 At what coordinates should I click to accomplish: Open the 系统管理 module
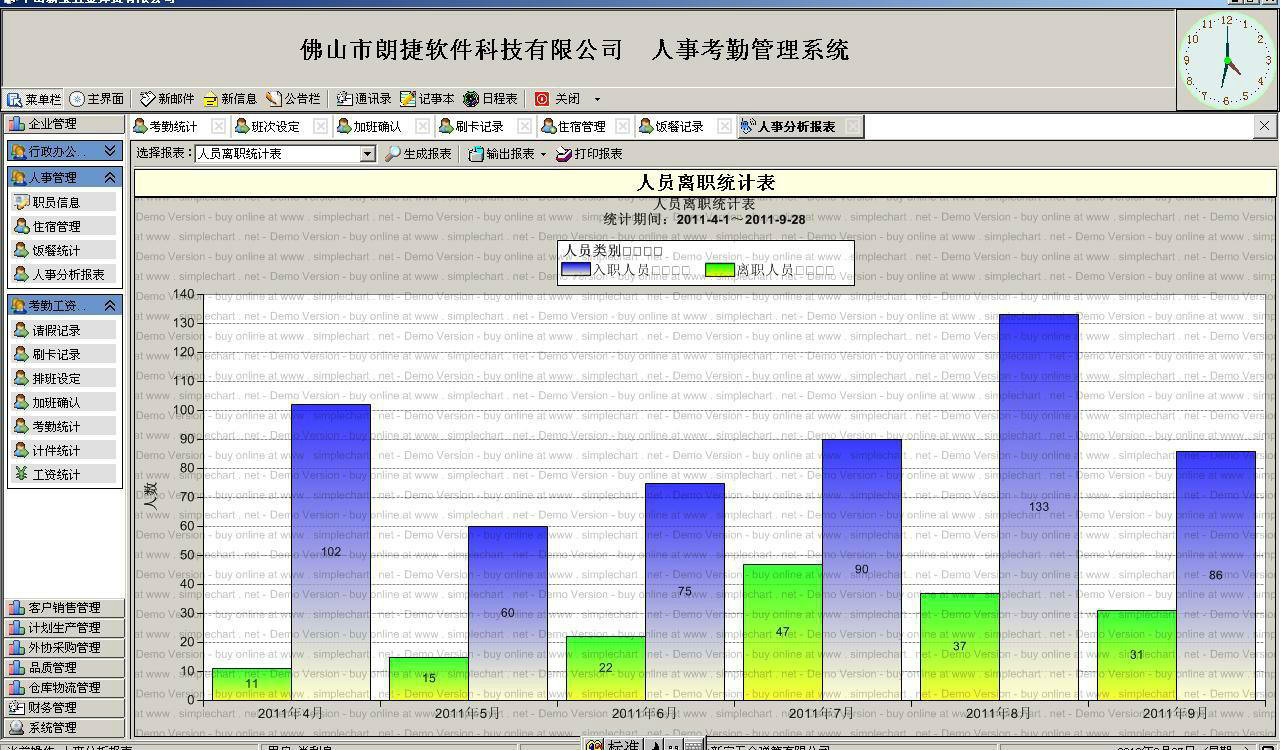64,728
